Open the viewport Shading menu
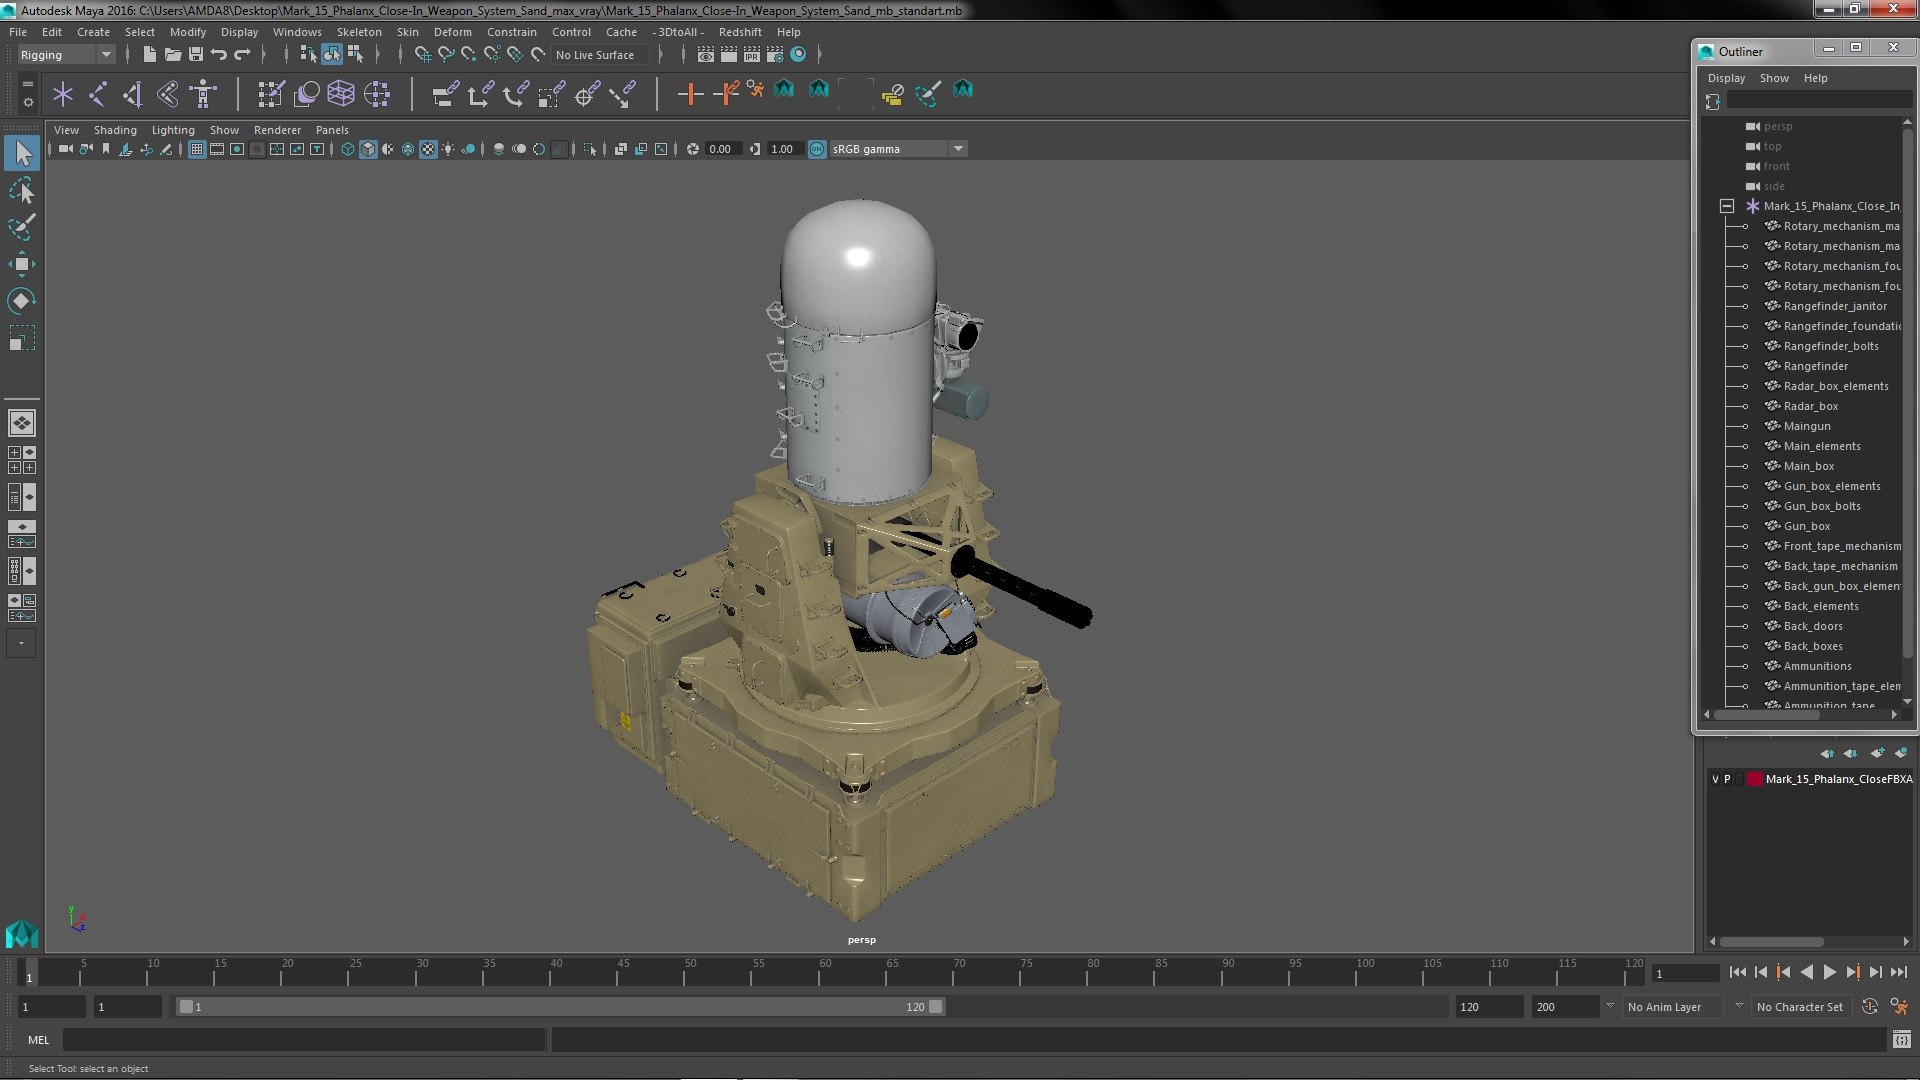 [x=115, y=130]
